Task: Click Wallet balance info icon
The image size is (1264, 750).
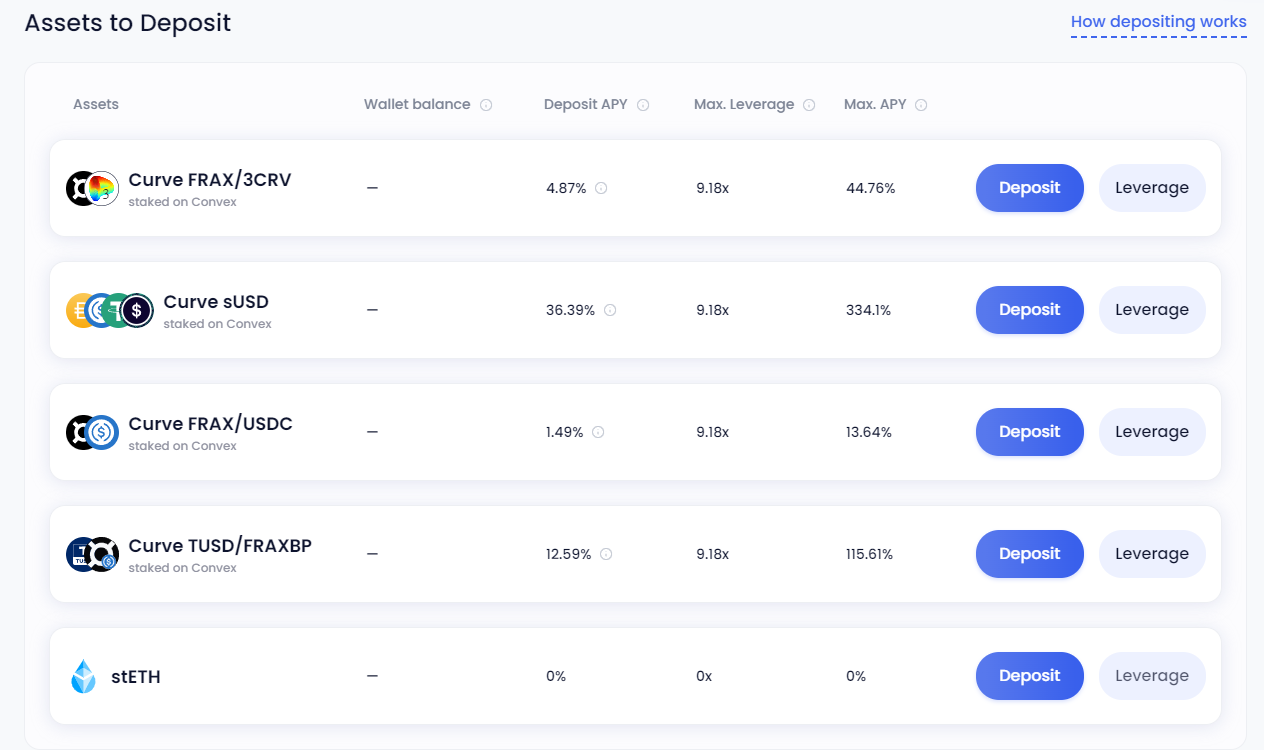Action: [x=486, y=105]
